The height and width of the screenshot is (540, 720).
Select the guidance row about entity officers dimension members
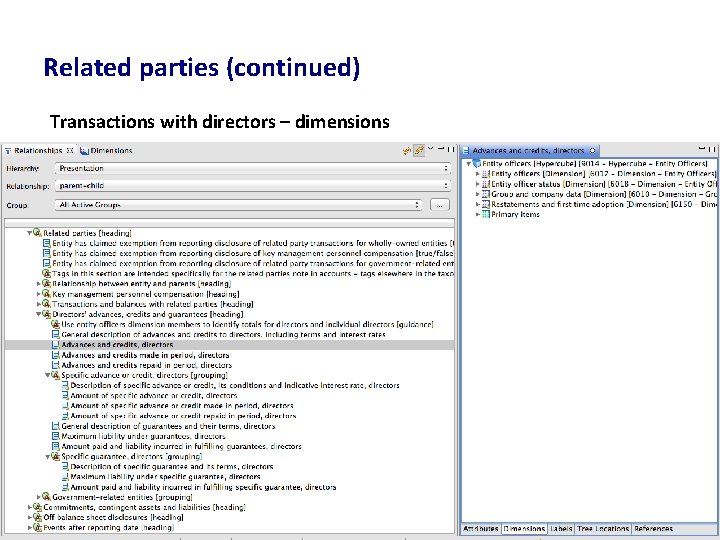pyautogui.click(x=247, y=324)
